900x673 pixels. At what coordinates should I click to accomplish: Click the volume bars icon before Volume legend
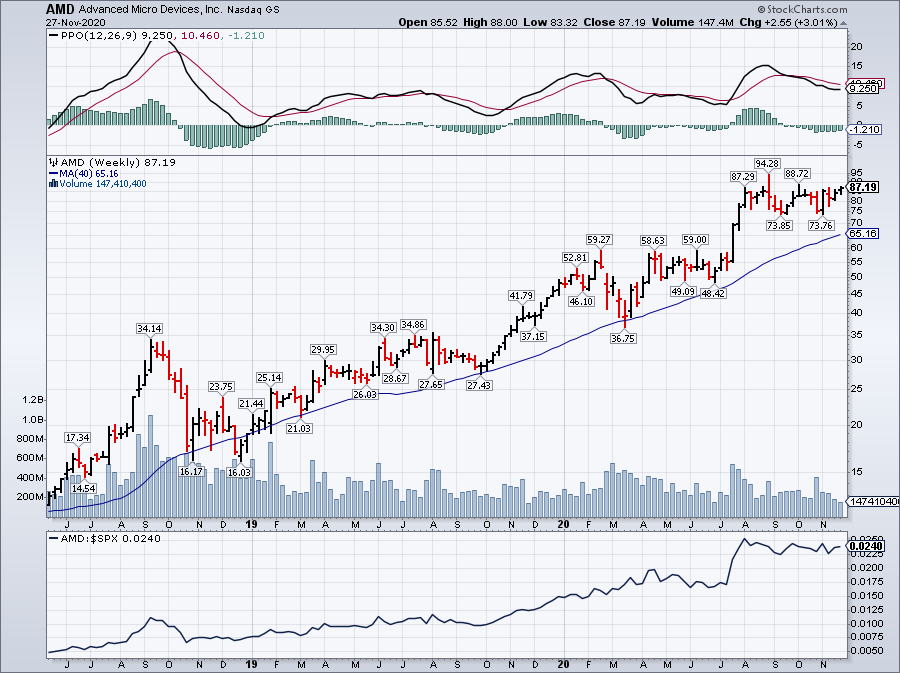tap(54, 184)
